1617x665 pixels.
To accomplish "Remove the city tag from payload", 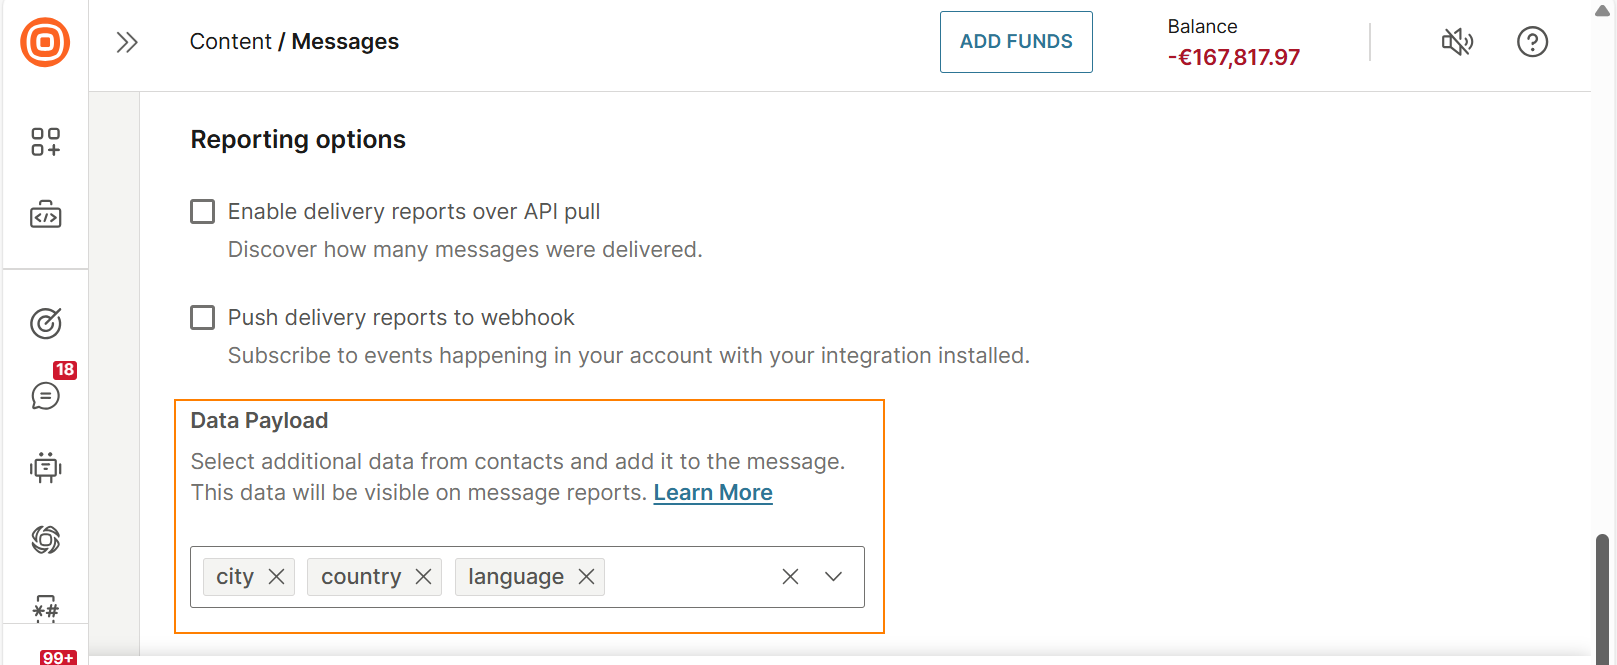I will point(277,577).
